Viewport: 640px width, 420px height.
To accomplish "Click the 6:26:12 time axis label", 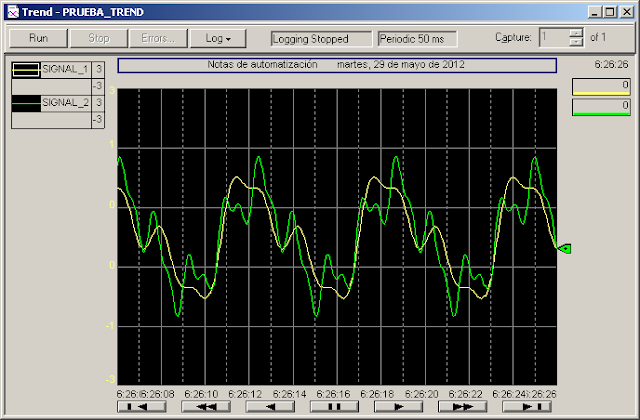I will 245,394.
